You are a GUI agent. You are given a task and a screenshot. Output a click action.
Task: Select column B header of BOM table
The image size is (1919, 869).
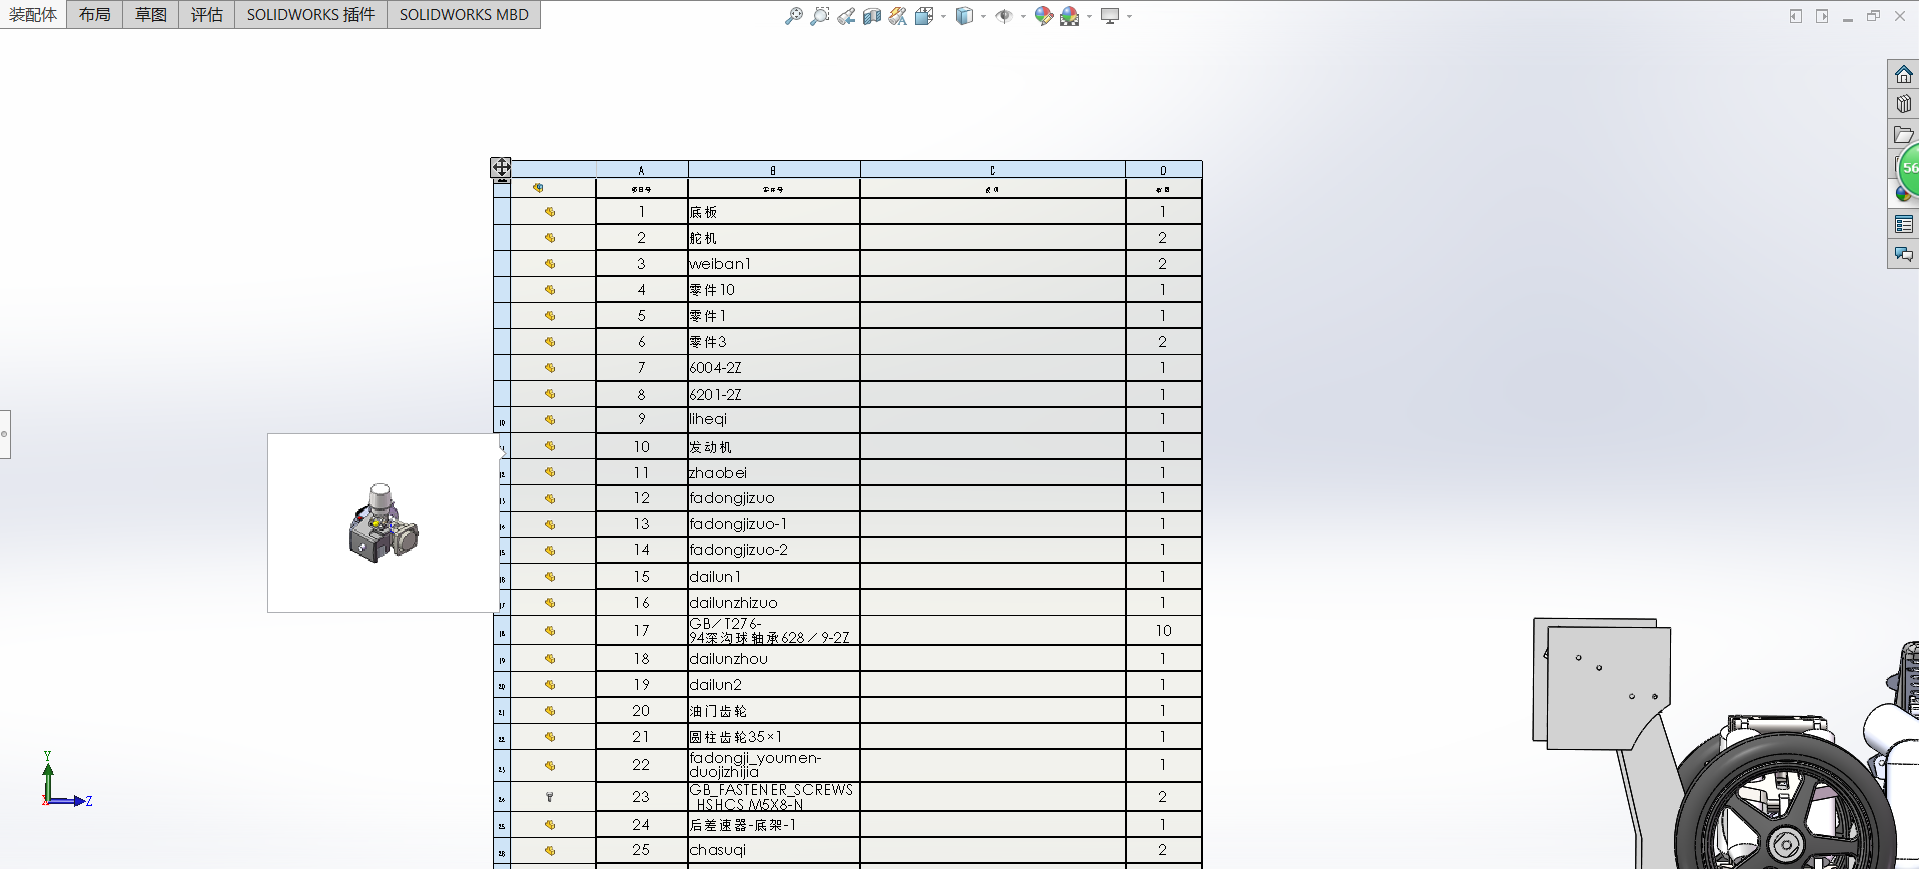pyautogui.click(x=774, y=170)
